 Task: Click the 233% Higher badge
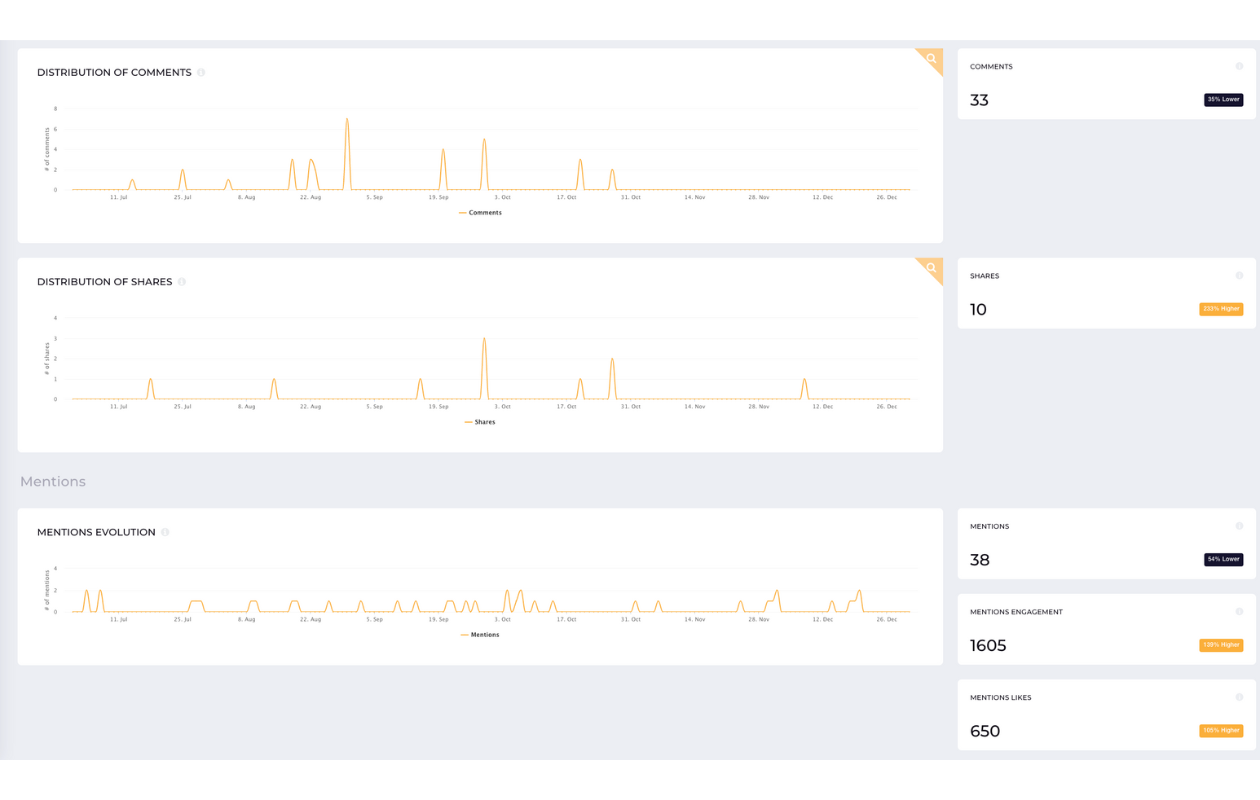click(1221, 309)
